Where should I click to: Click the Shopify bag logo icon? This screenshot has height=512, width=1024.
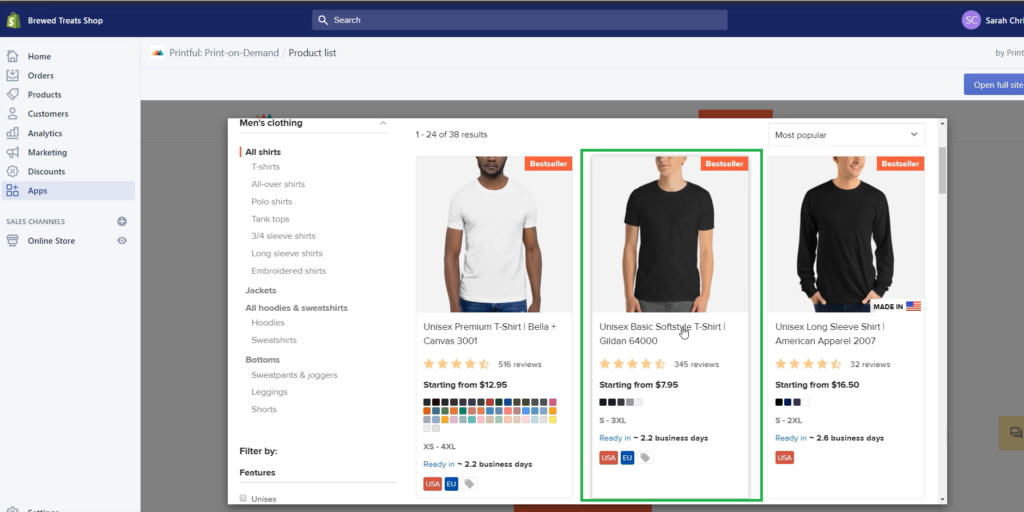[13, 20]
